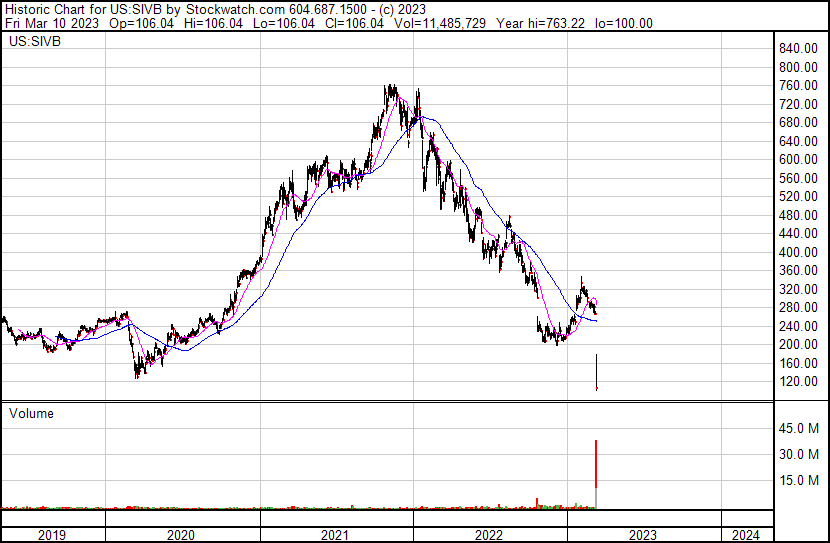Click the 'Year hi=763.22' value

pyautogui.click(x=540, y=23)
